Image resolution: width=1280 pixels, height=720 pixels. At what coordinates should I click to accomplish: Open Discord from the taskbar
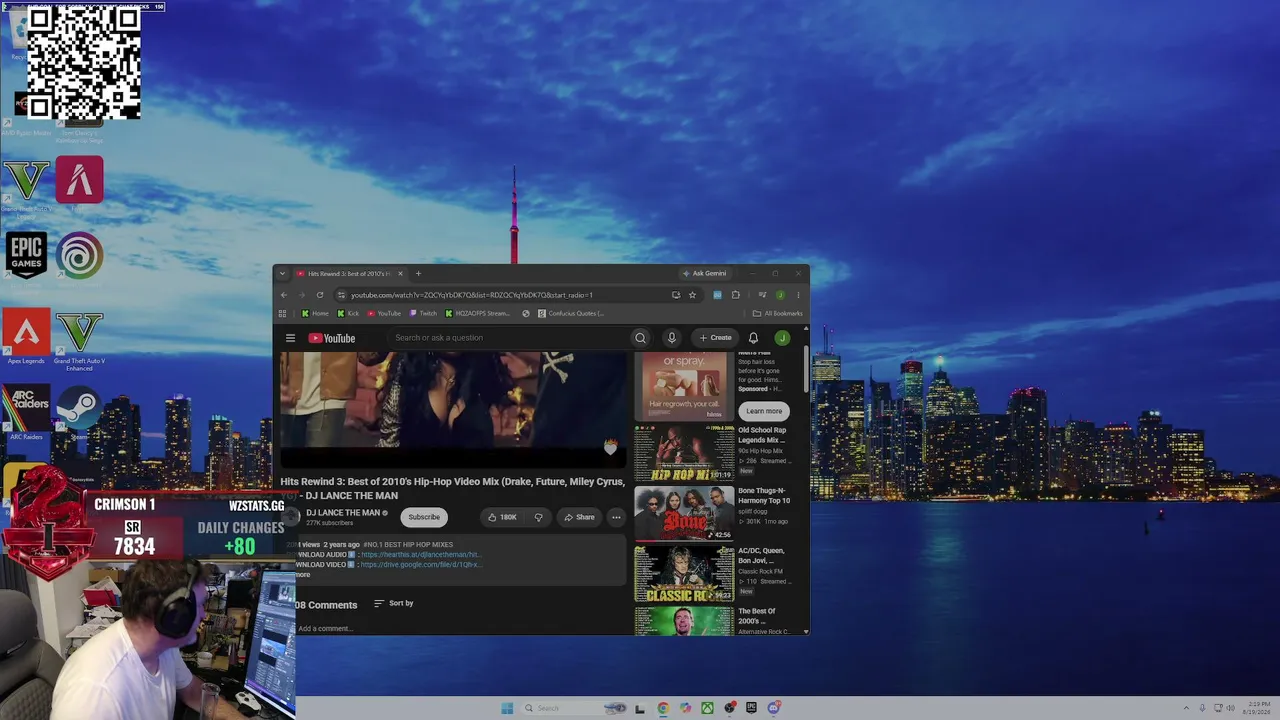[773, 708]
